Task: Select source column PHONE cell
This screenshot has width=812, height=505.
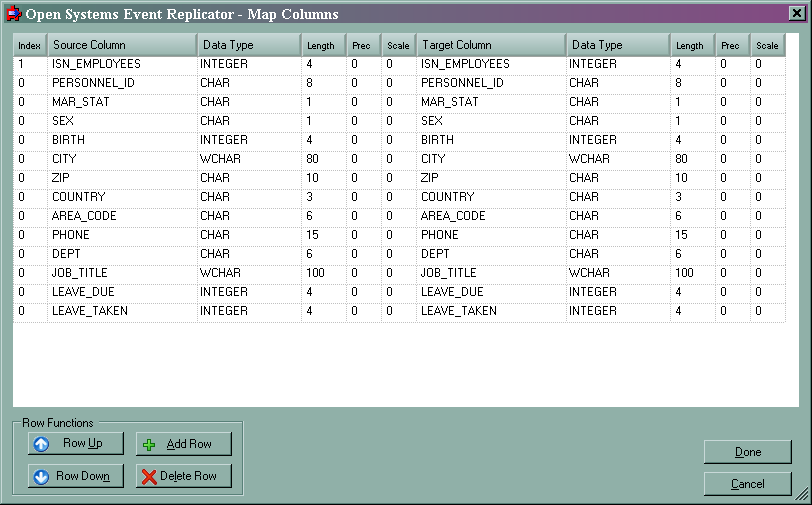Action: click(x=122, y=235)
